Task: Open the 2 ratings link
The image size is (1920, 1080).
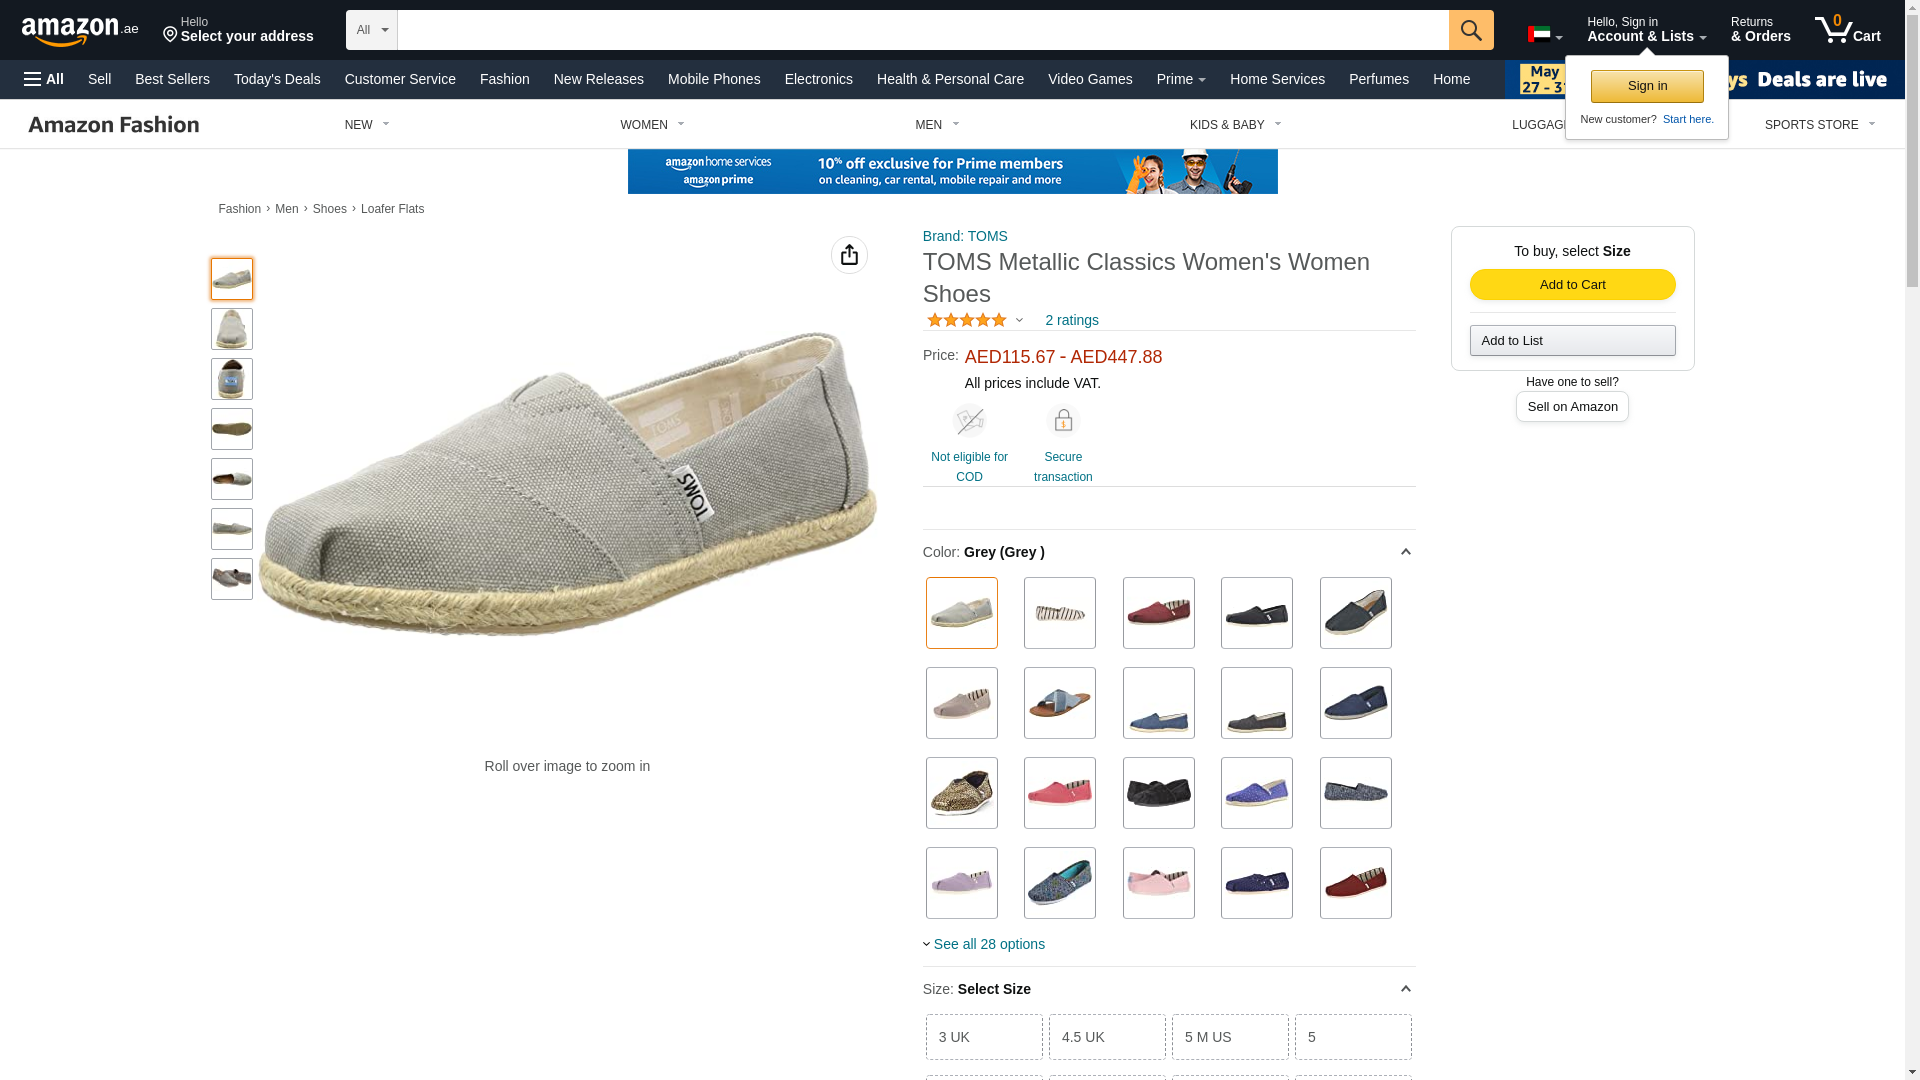Action: point(1072,320)
